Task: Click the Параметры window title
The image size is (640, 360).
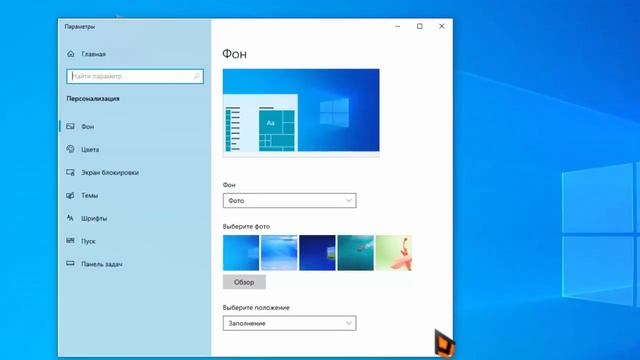Action: coord(80,27)
